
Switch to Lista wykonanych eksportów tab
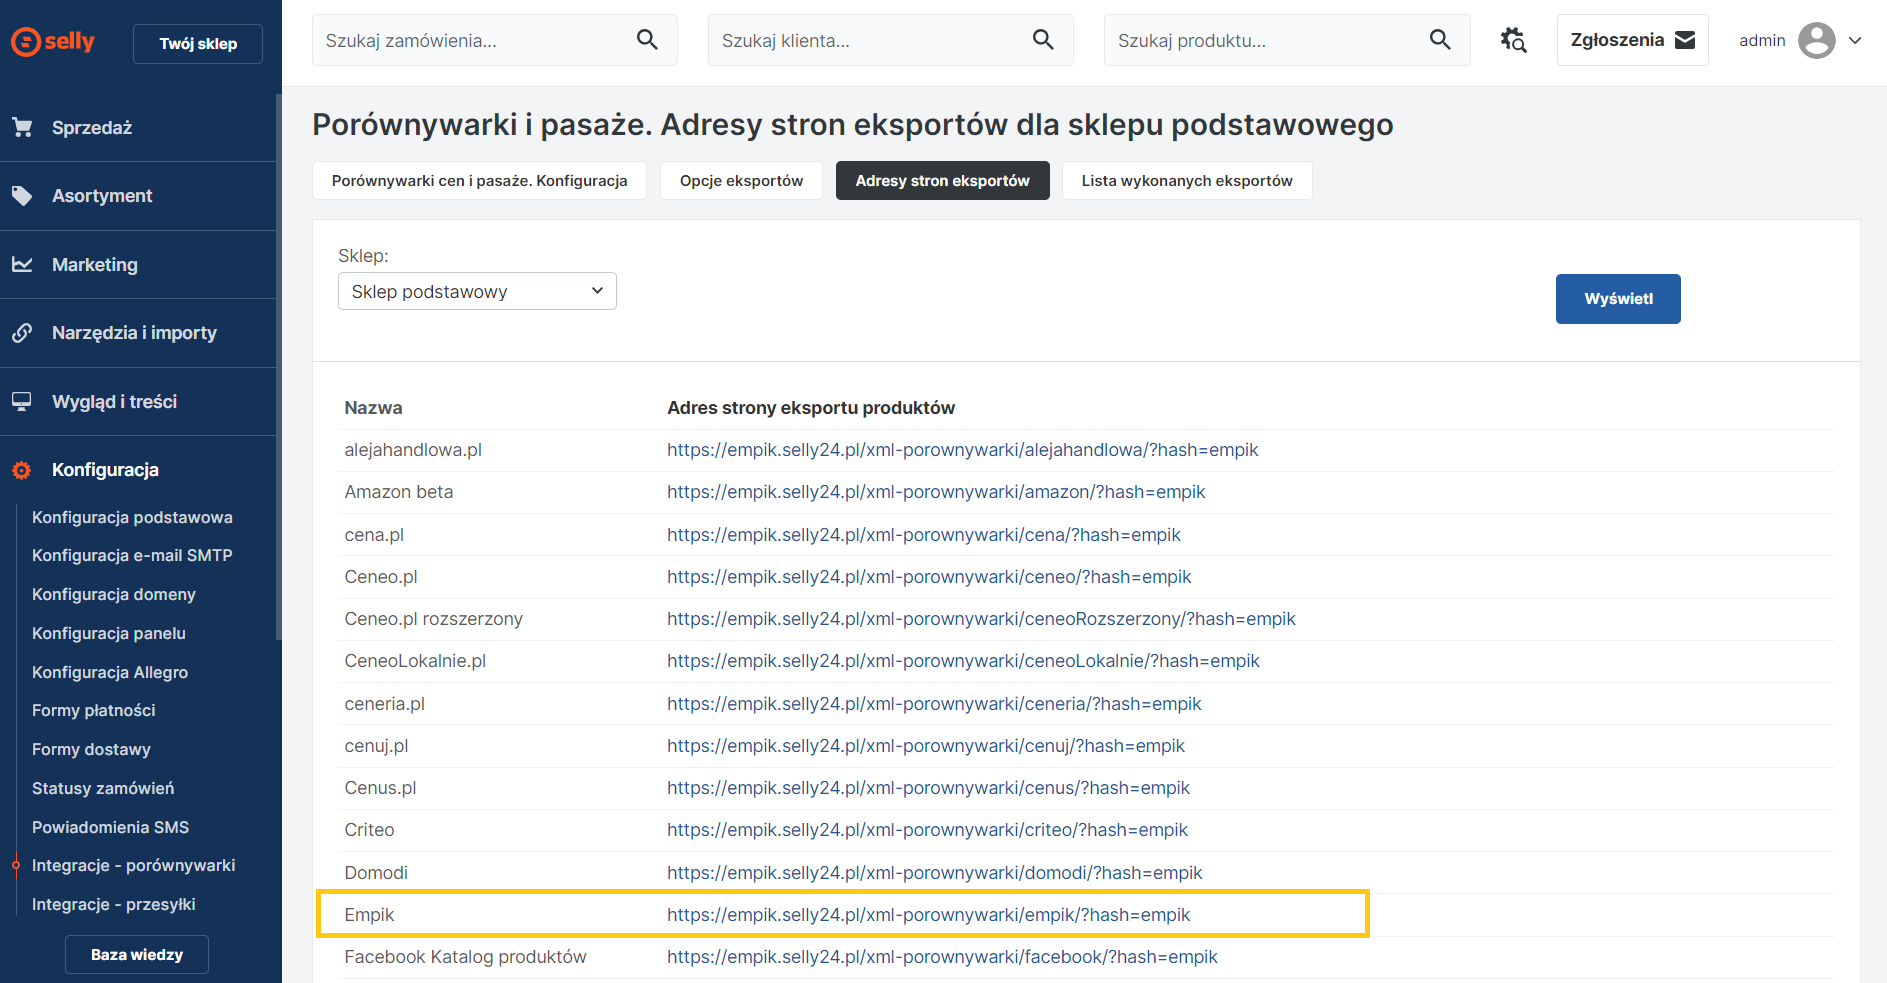pos(1186,181)
